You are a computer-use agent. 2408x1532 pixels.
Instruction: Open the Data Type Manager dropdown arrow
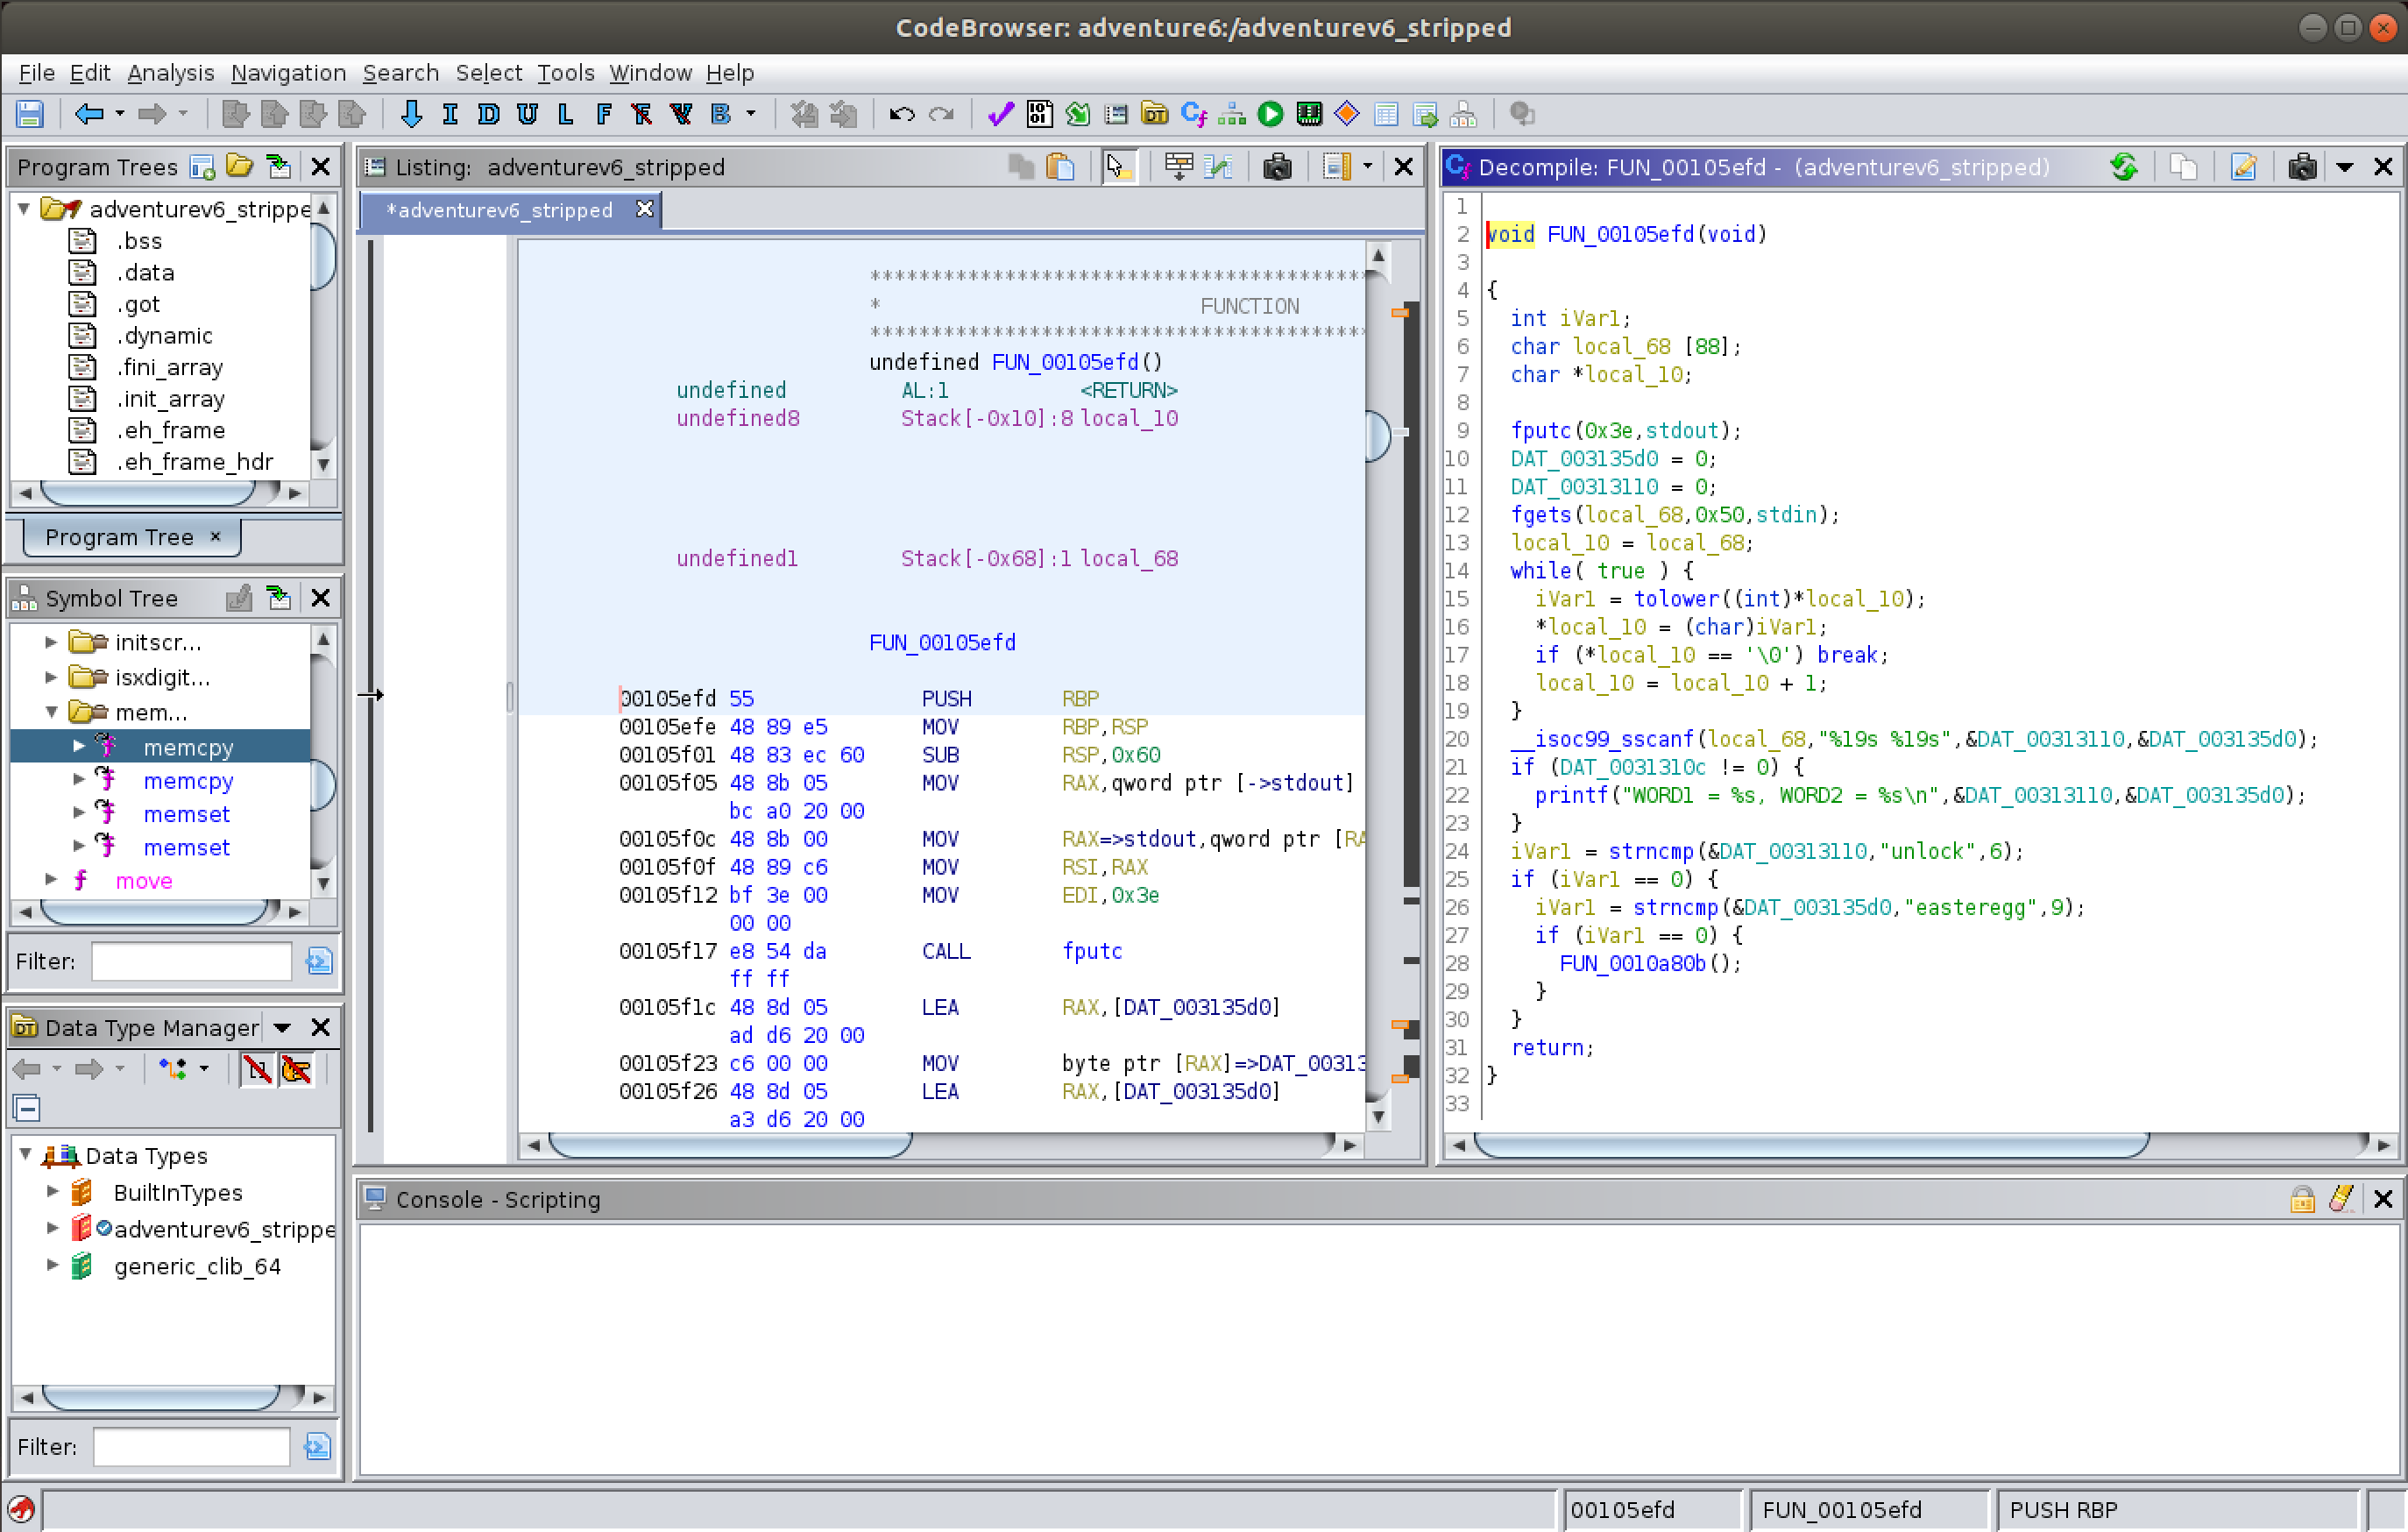[282, 1028]
